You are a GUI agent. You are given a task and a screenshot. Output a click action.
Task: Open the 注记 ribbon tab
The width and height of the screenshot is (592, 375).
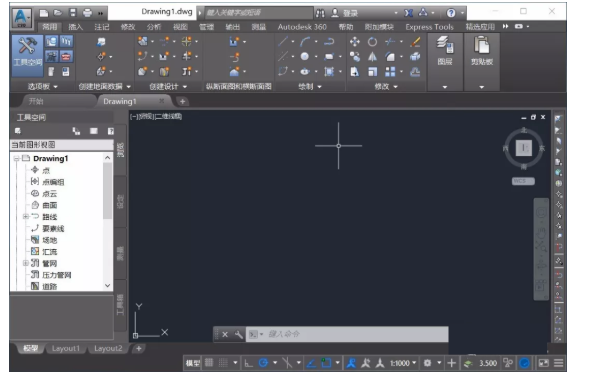click(102, 27)
